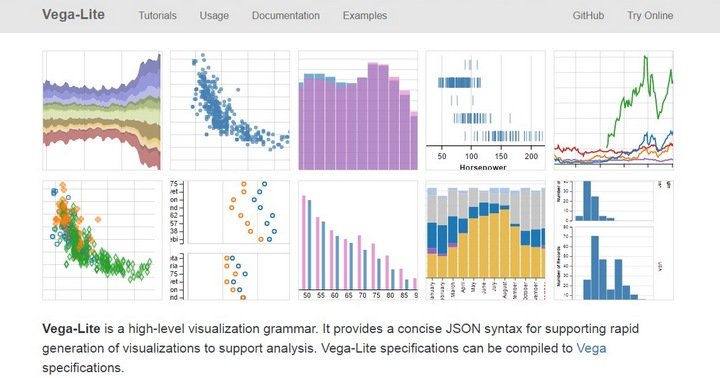Open the blue scatterplot thumbnail
Image resolution: width=720 pixels, height=378 pixels.
pos(230,110)
